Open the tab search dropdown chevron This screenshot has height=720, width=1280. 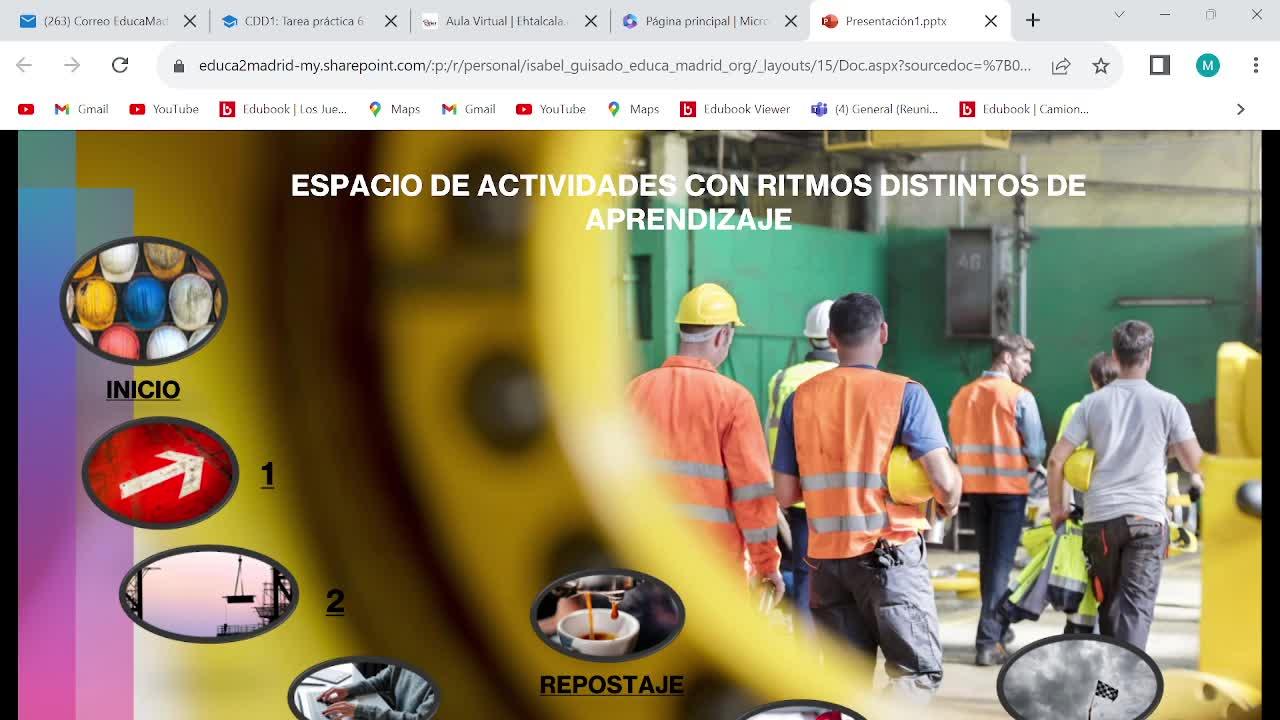(1119, 14)
